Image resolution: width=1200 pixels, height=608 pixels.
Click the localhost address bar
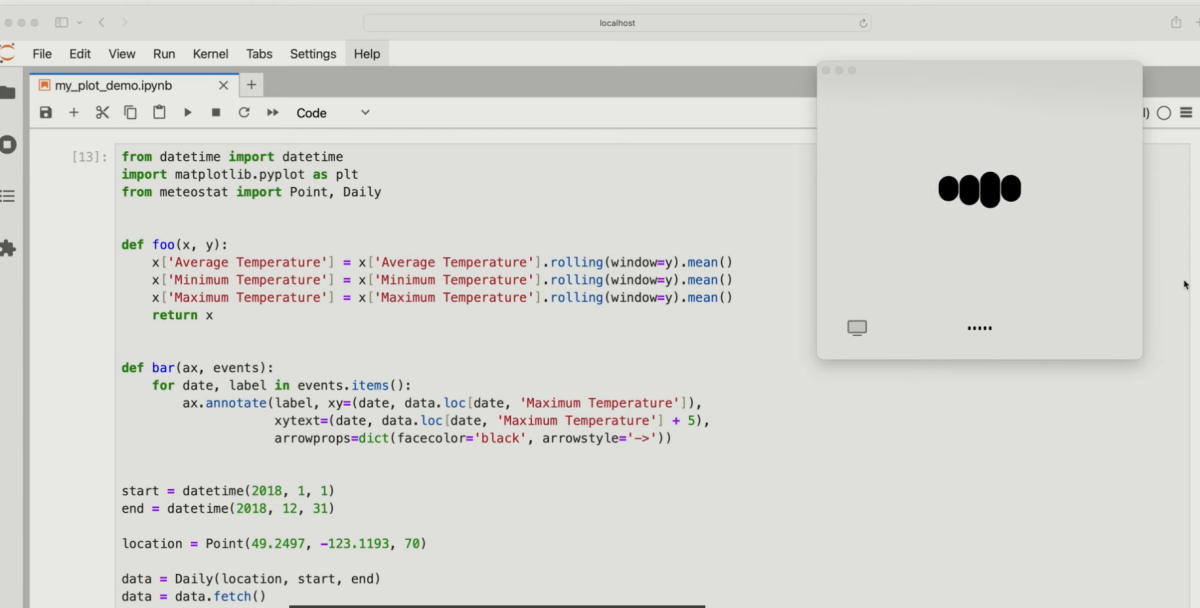(616, 22)
